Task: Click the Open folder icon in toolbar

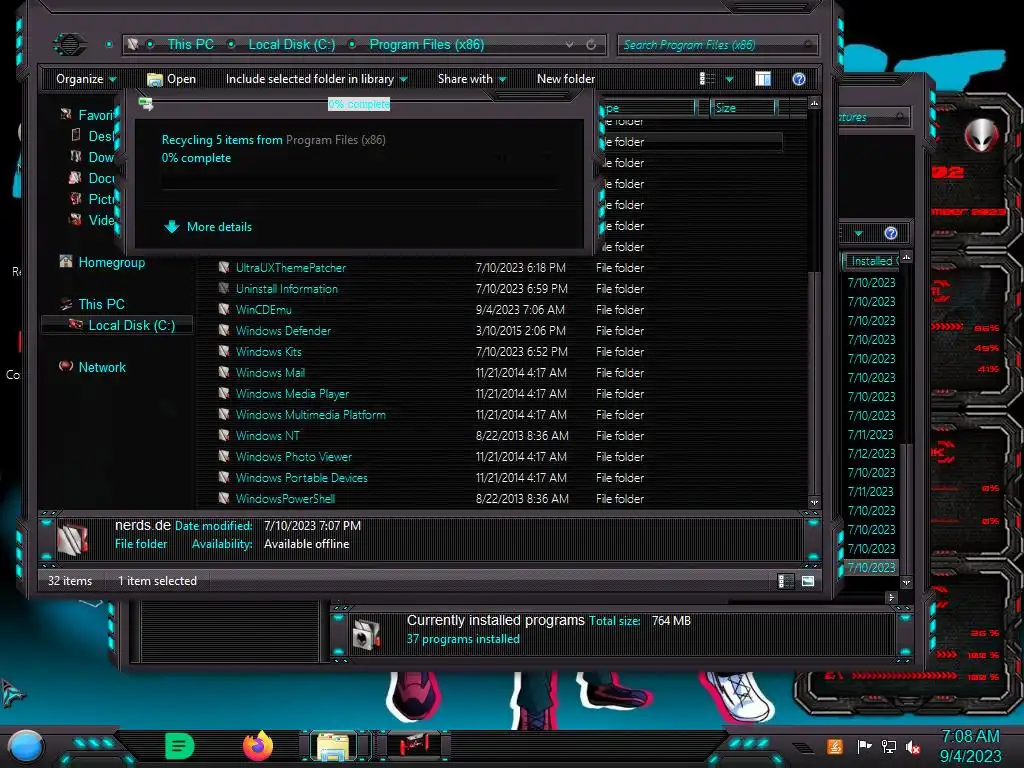Action: [155, 79]
